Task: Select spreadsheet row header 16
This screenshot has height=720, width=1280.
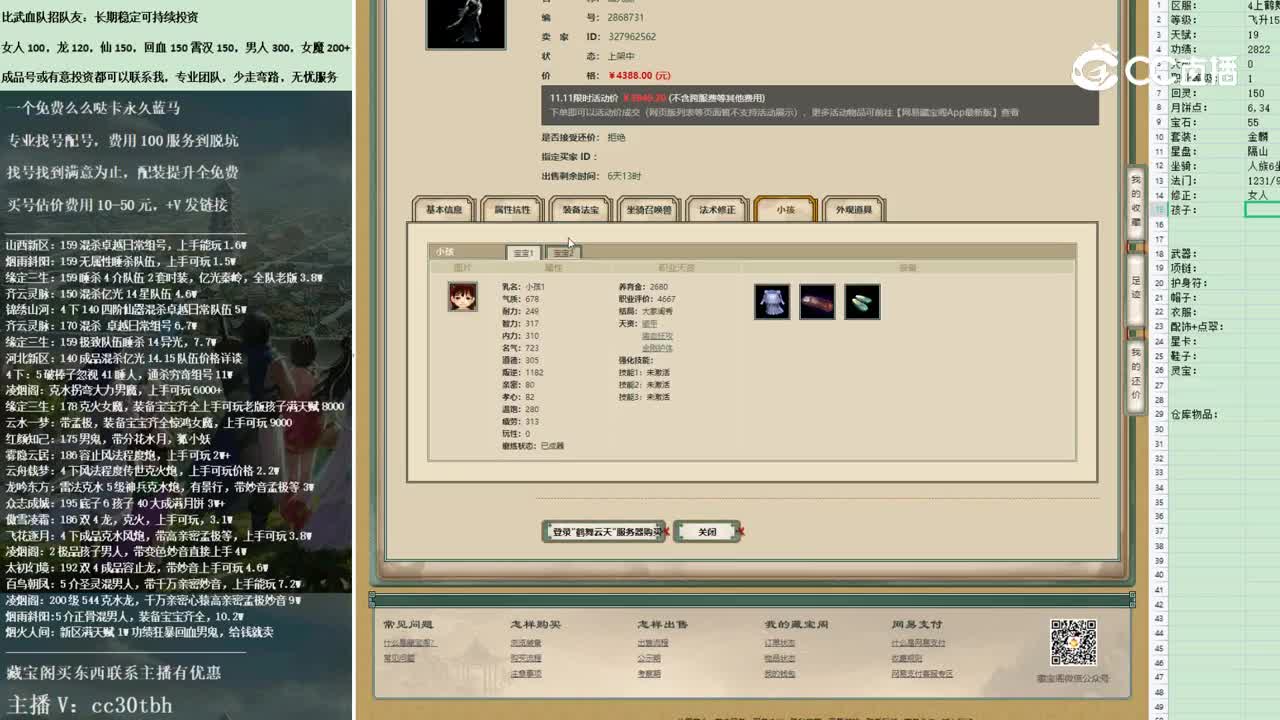Action: [x=1158, y=225]
